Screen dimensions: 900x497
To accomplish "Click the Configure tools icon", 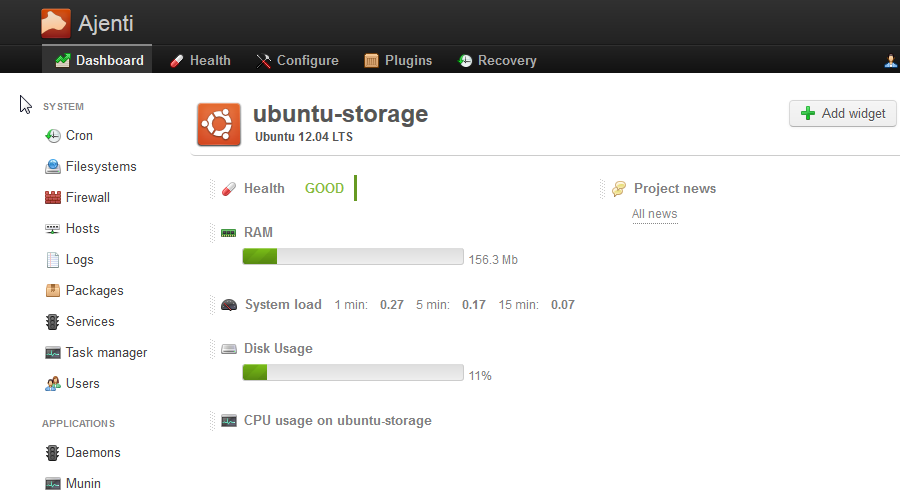I will tap(263, 61).
